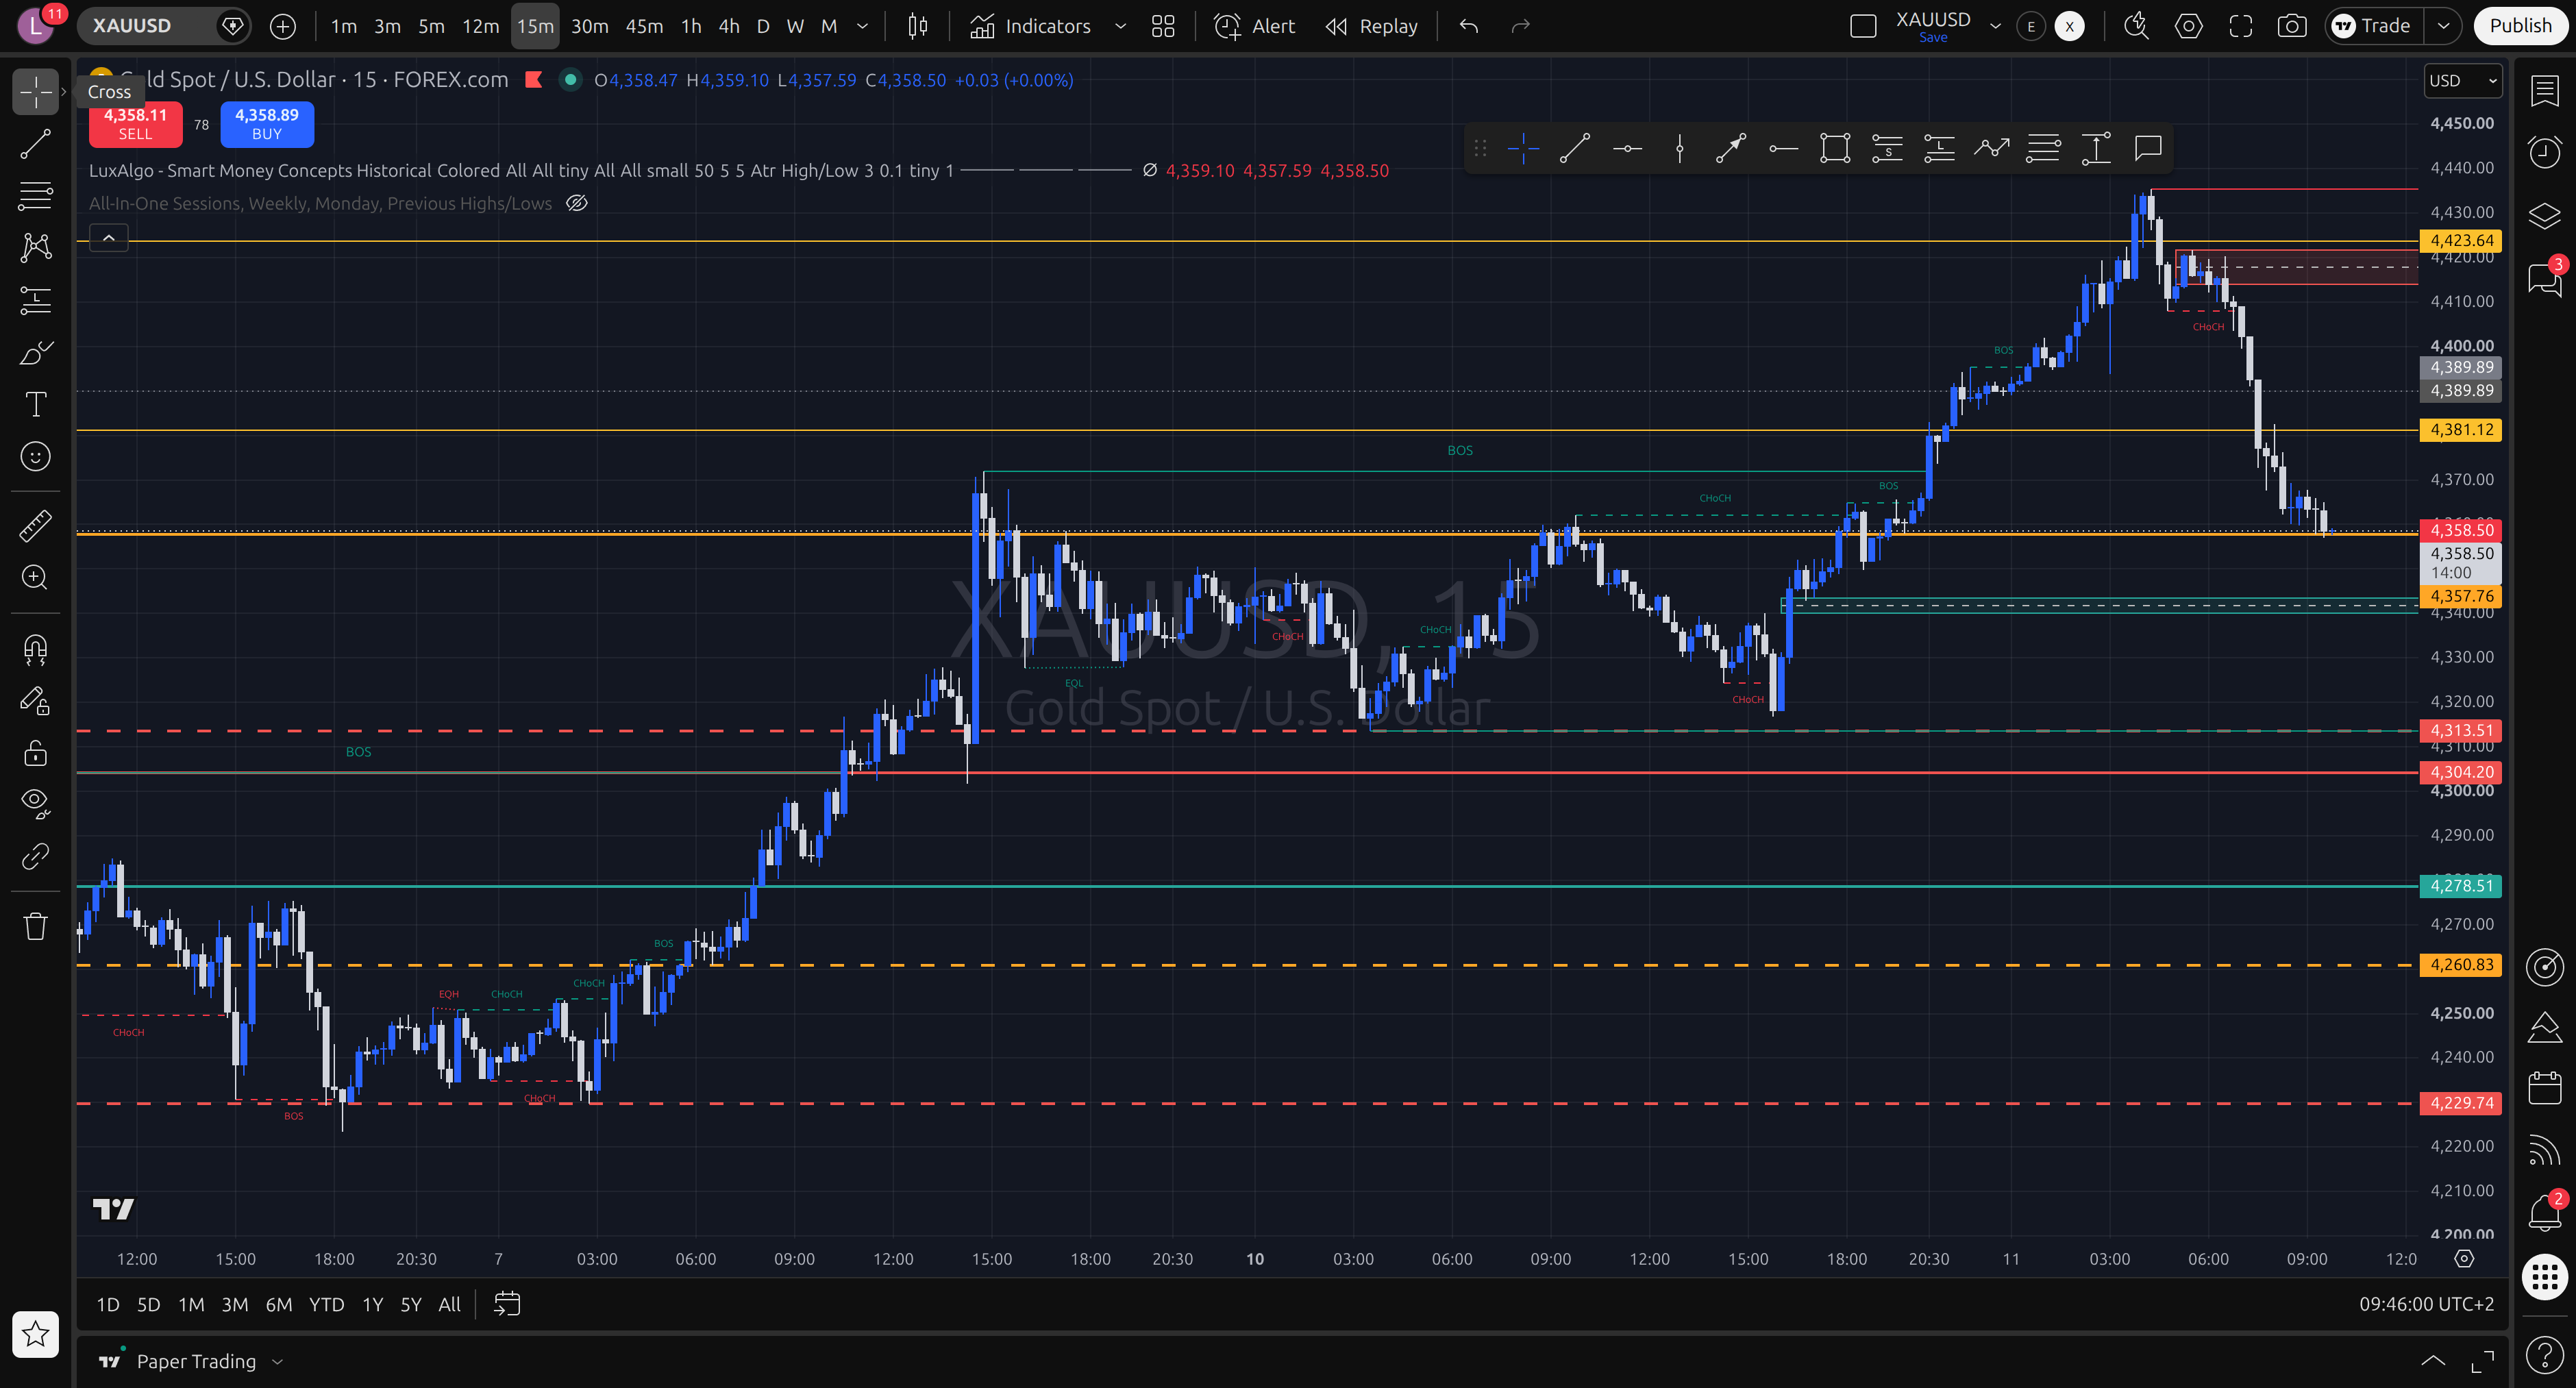Open the Alerts panel clock icon
Viewport: 2576px width, 1388px height.
pos(2544,152)
